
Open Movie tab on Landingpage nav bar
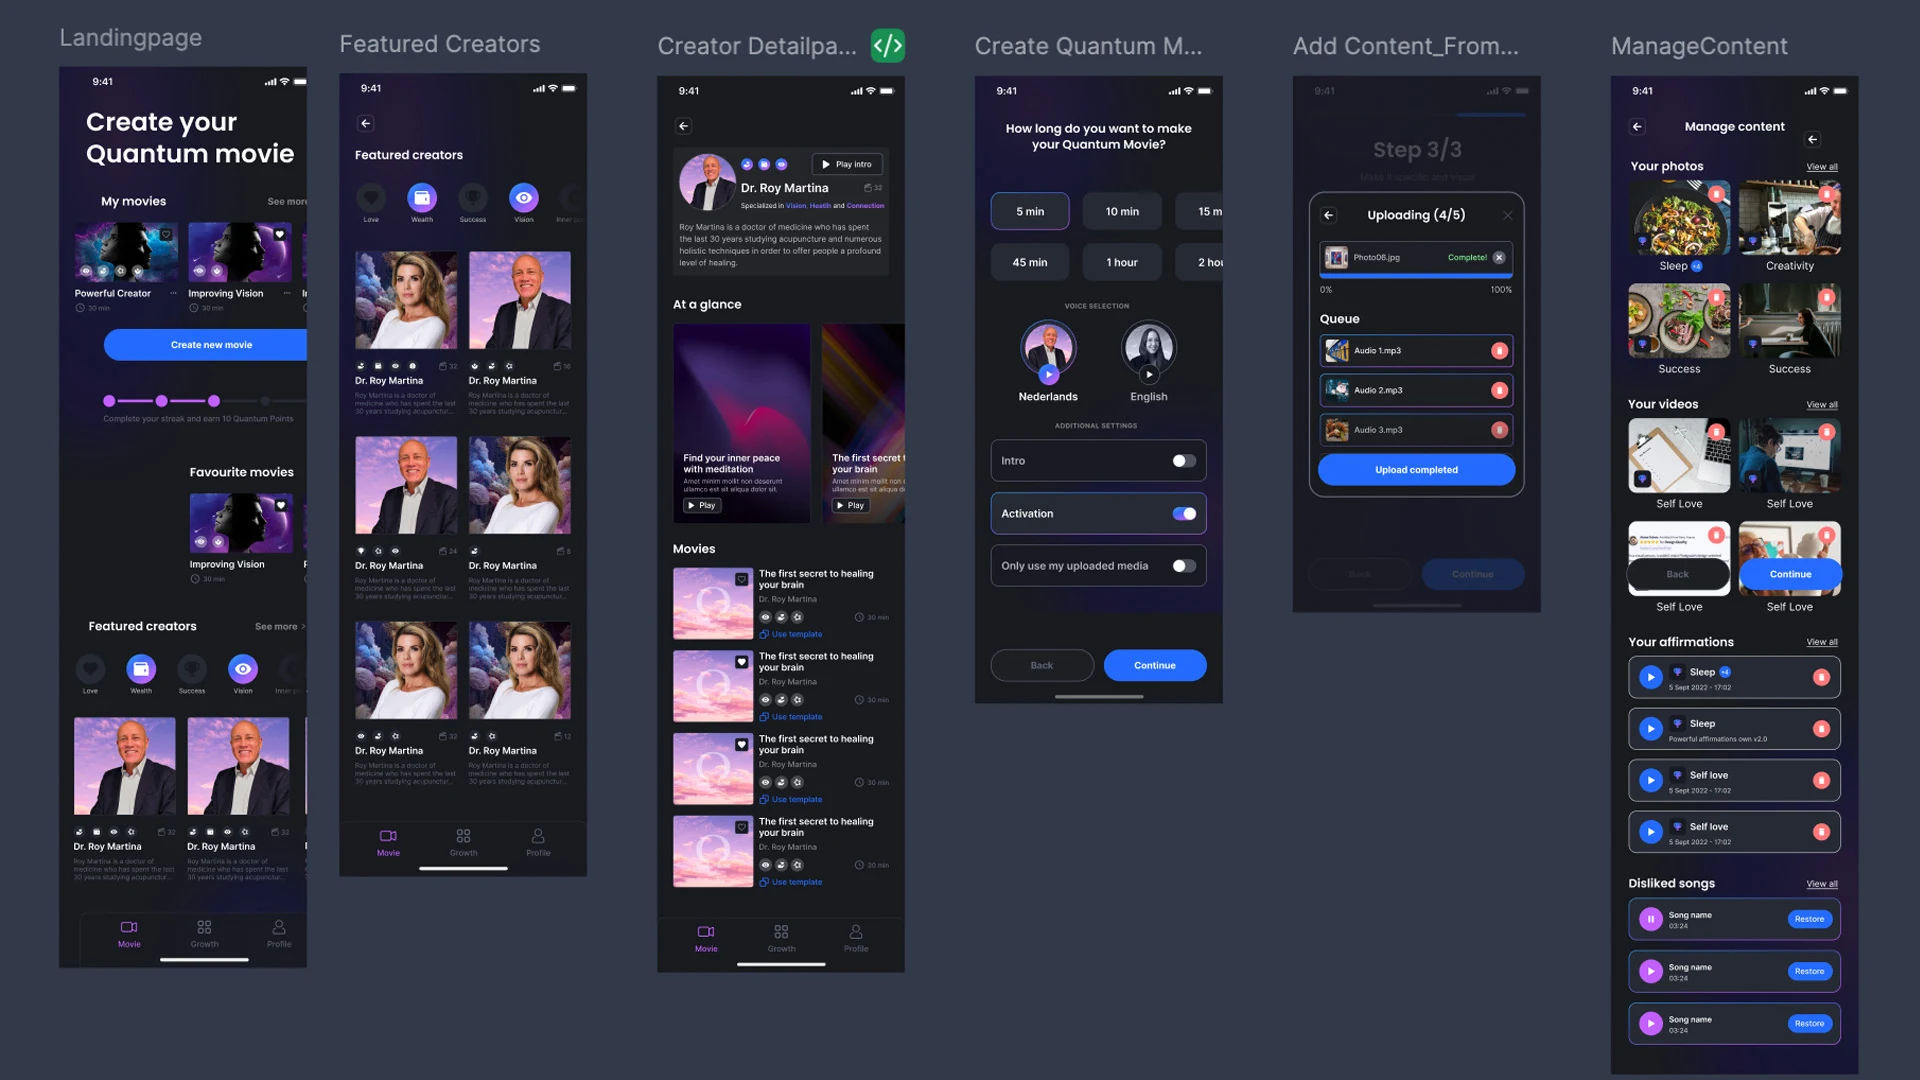pyautogui.click(x=129, y=934)
